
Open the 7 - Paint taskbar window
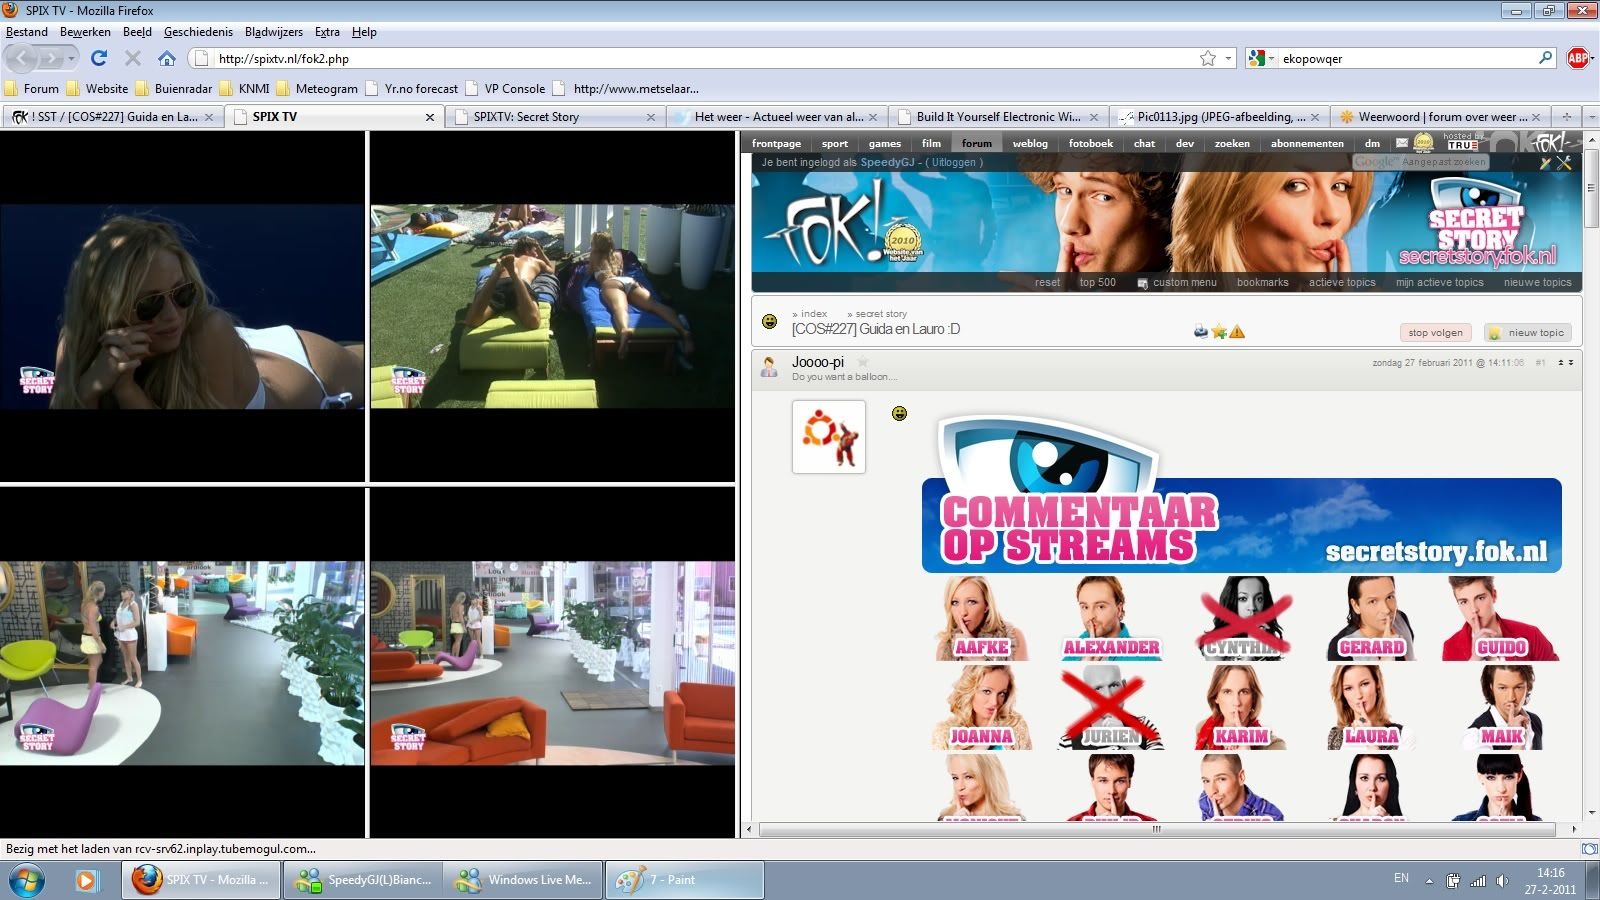click(684, 880)
